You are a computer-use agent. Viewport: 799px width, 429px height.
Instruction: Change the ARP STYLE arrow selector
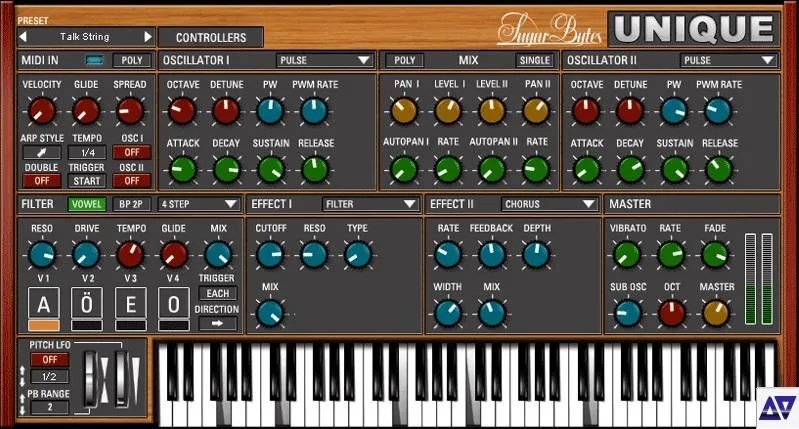tap(42, 152)
